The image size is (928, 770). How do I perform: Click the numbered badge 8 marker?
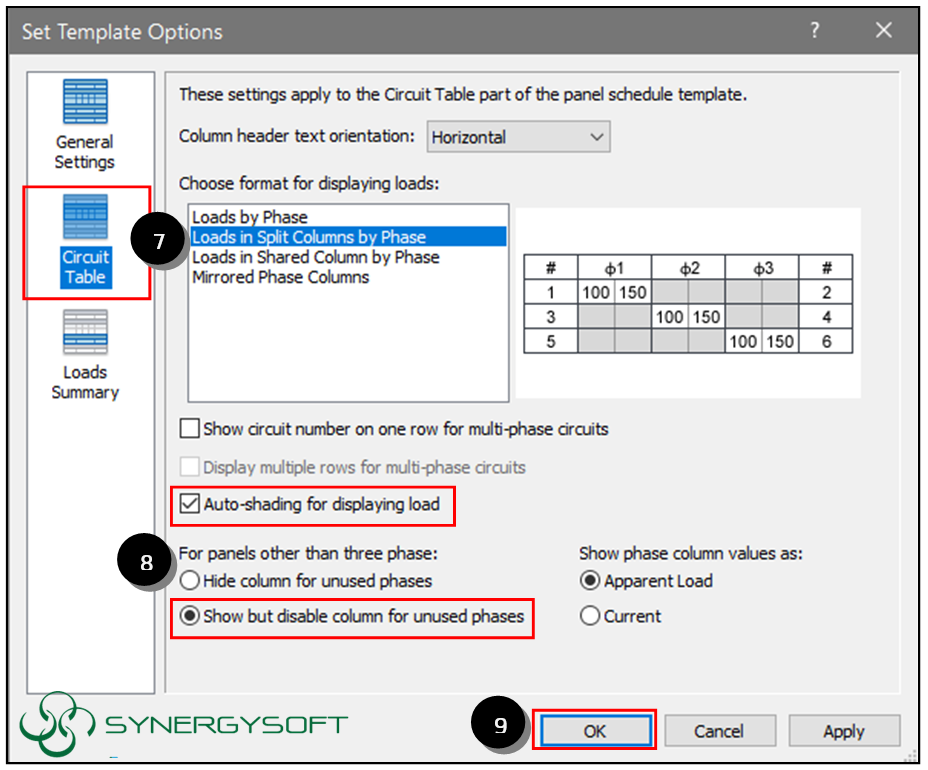point(145,563)
